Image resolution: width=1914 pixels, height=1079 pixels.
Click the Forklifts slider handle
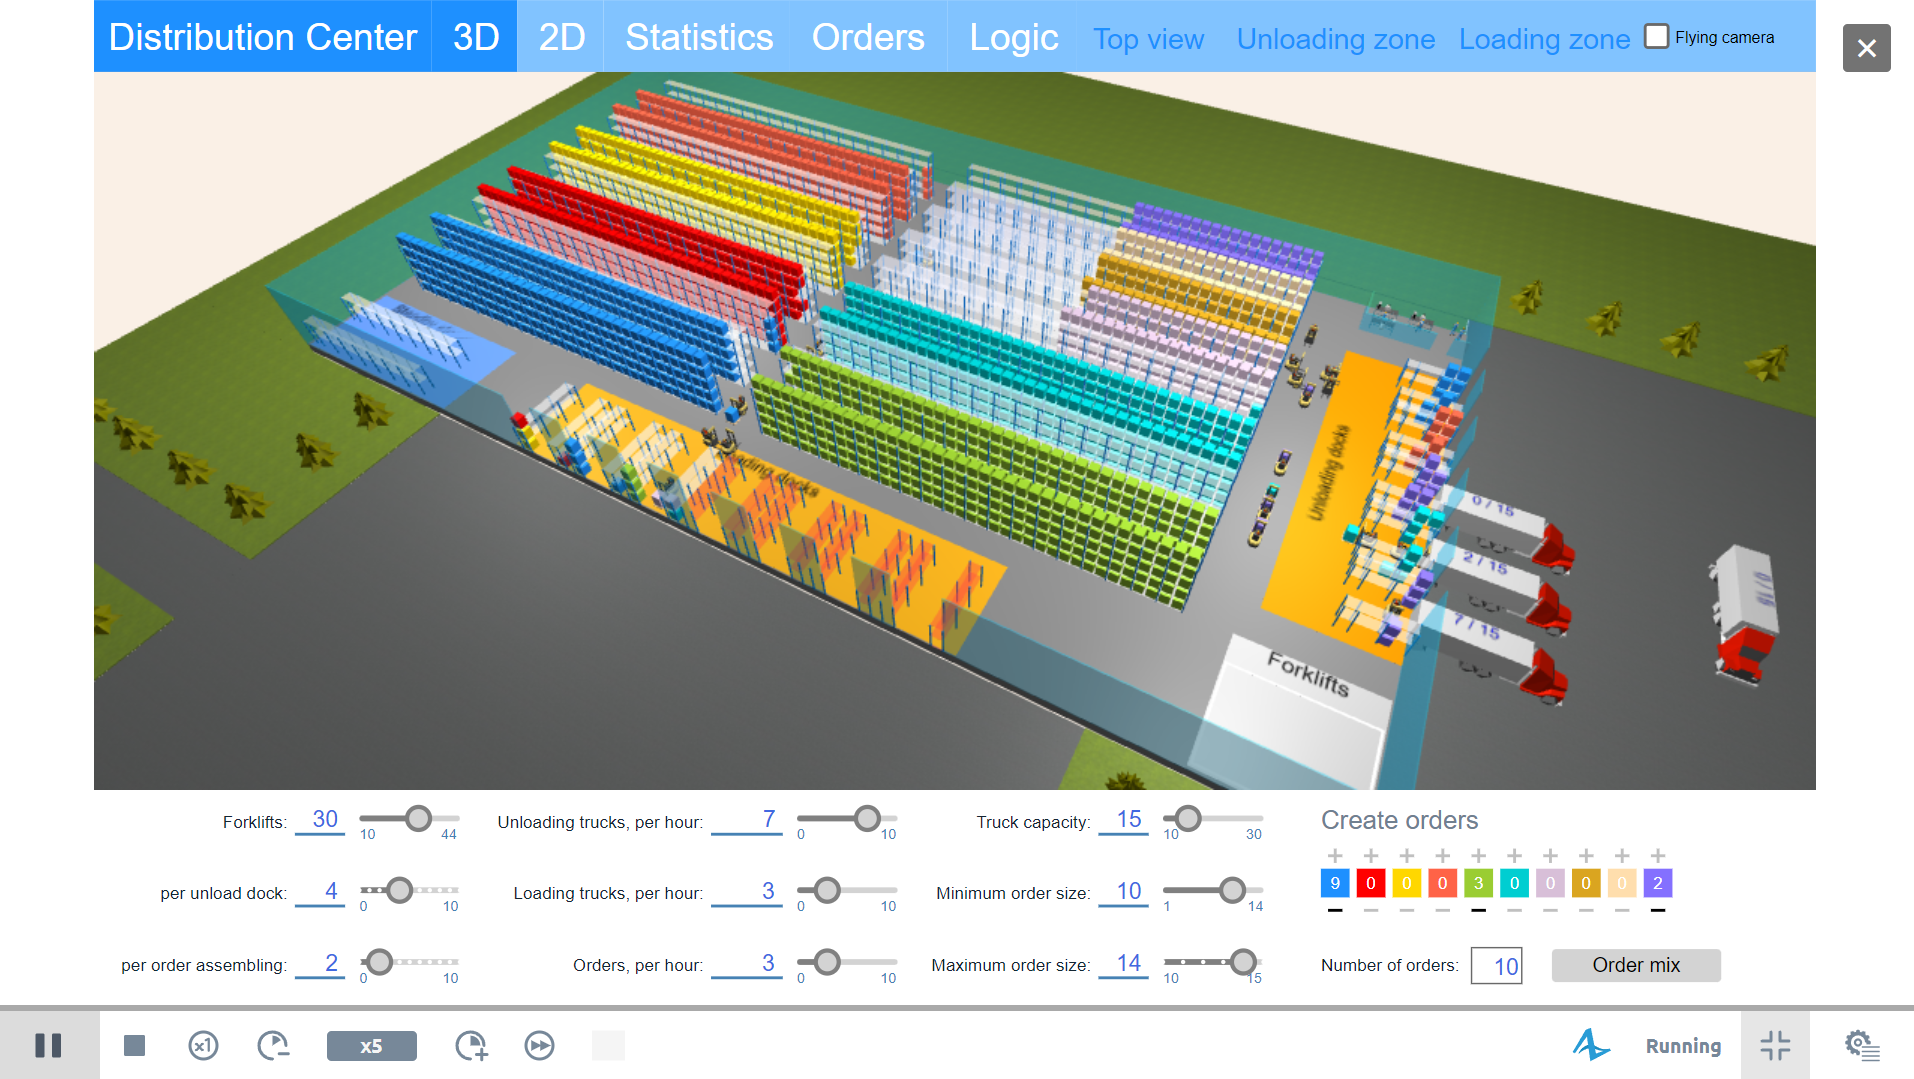point(419,819)
